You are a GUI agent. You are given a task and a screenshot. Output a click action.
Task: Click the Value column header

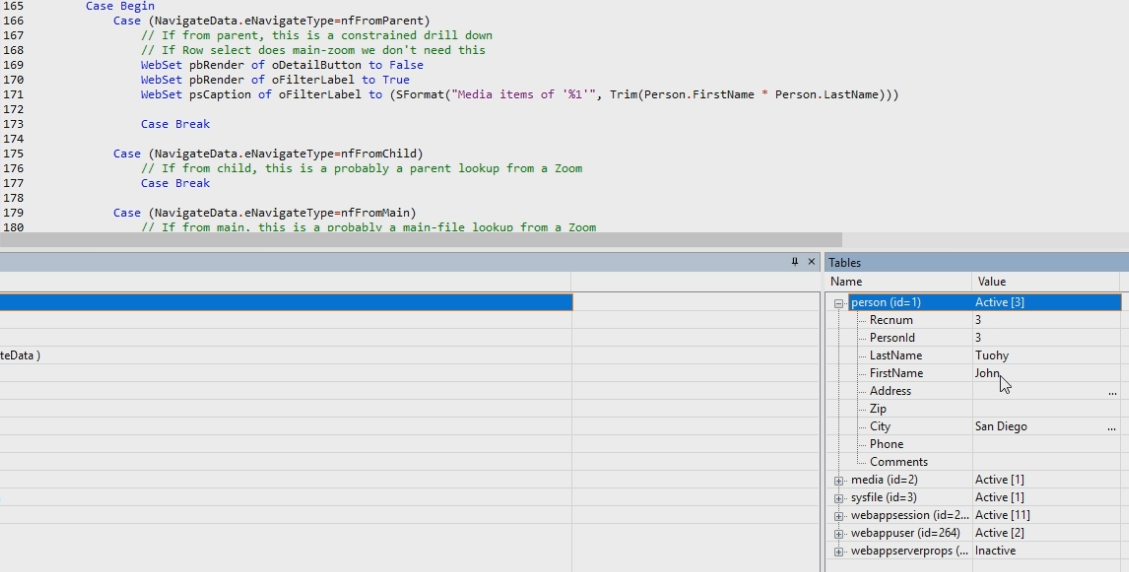[x=1045, y=282]
